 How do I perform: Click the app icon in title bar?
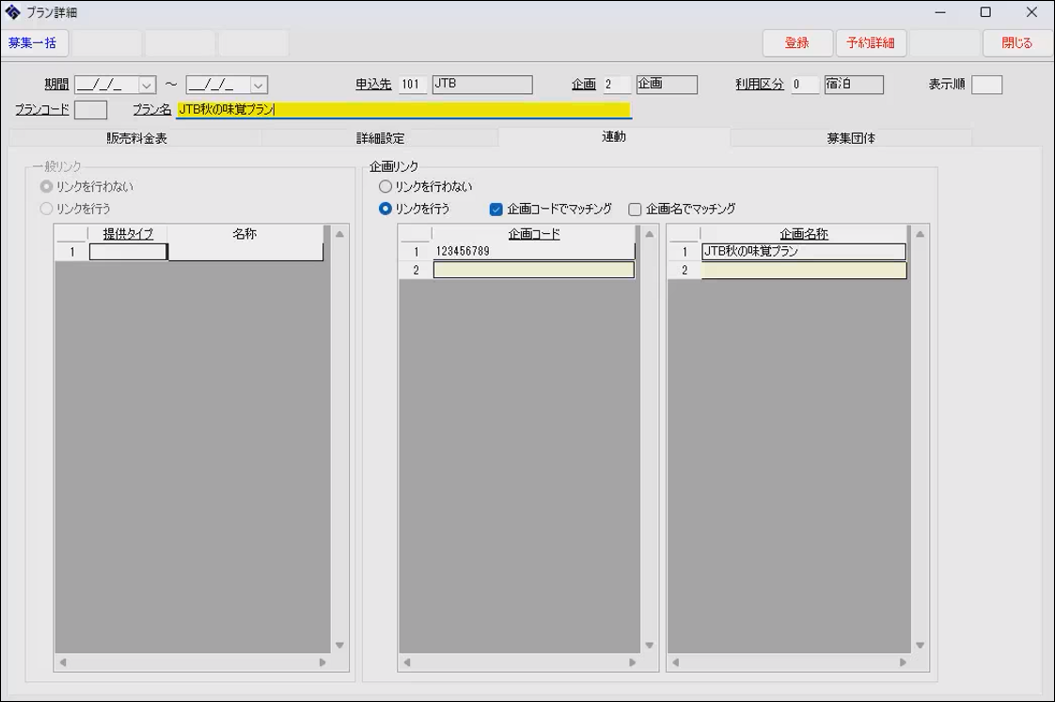click(x=13, y=12)
